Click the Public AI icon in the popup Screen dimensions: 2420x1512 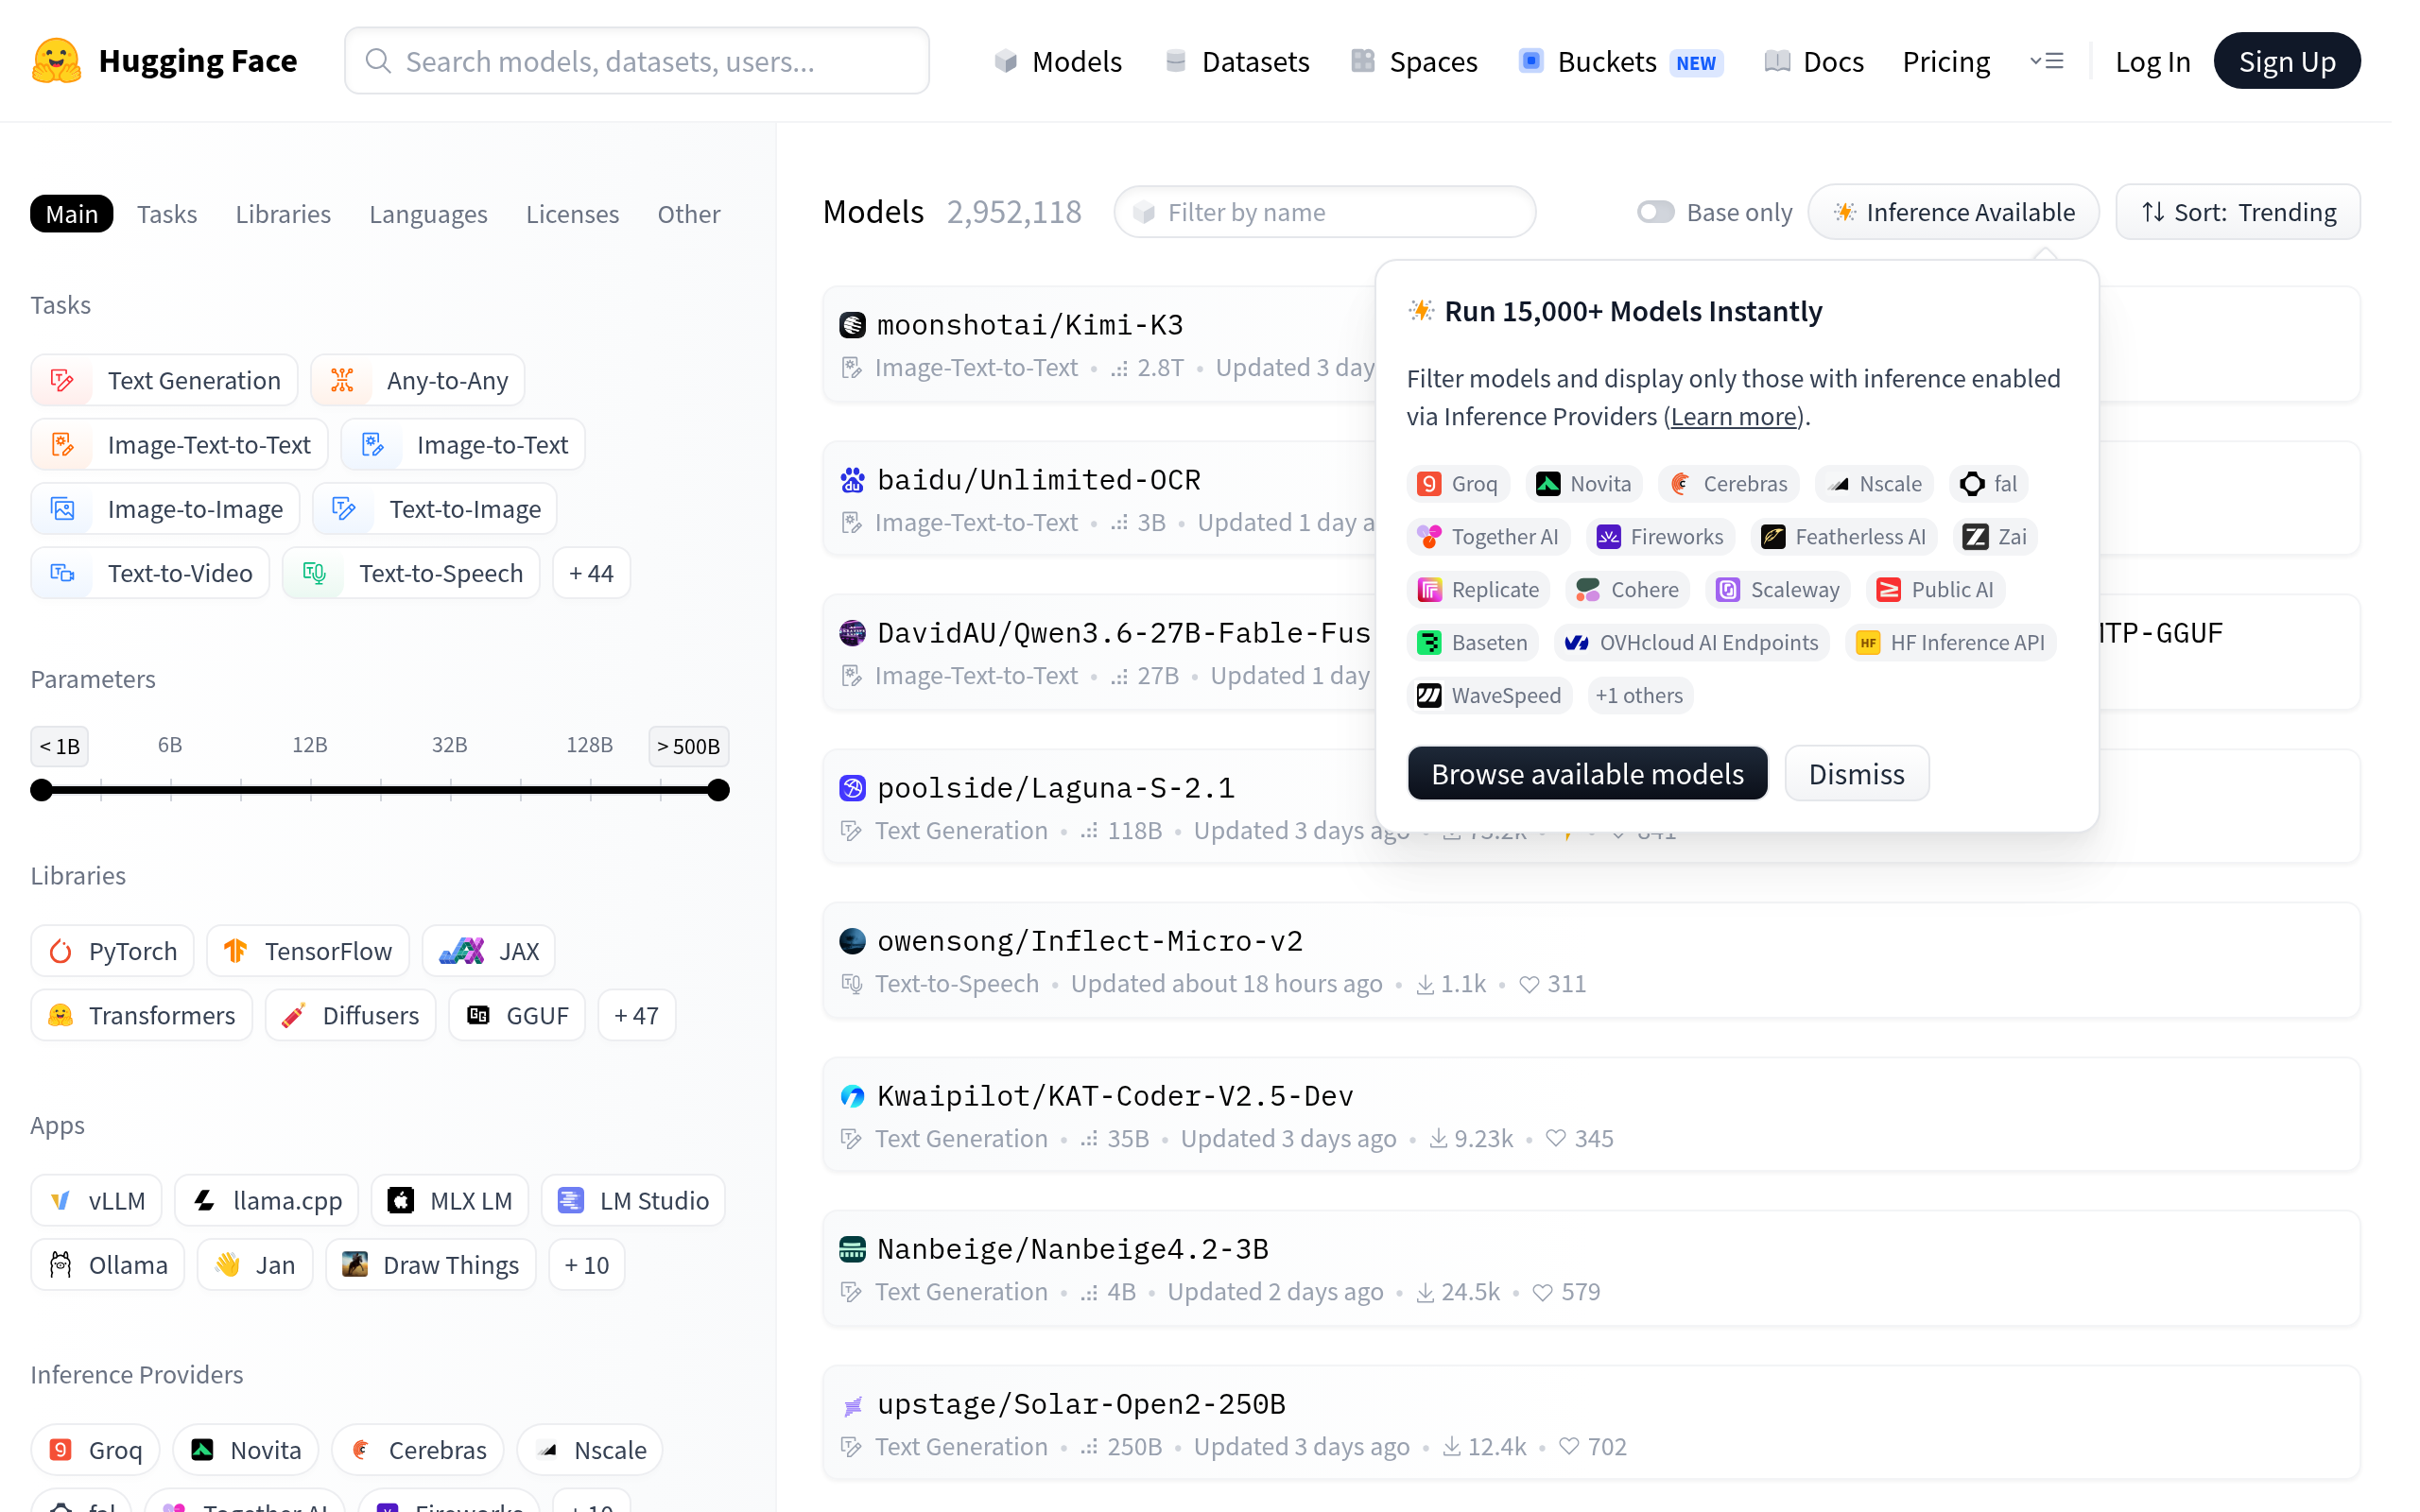coord(1889,590)
